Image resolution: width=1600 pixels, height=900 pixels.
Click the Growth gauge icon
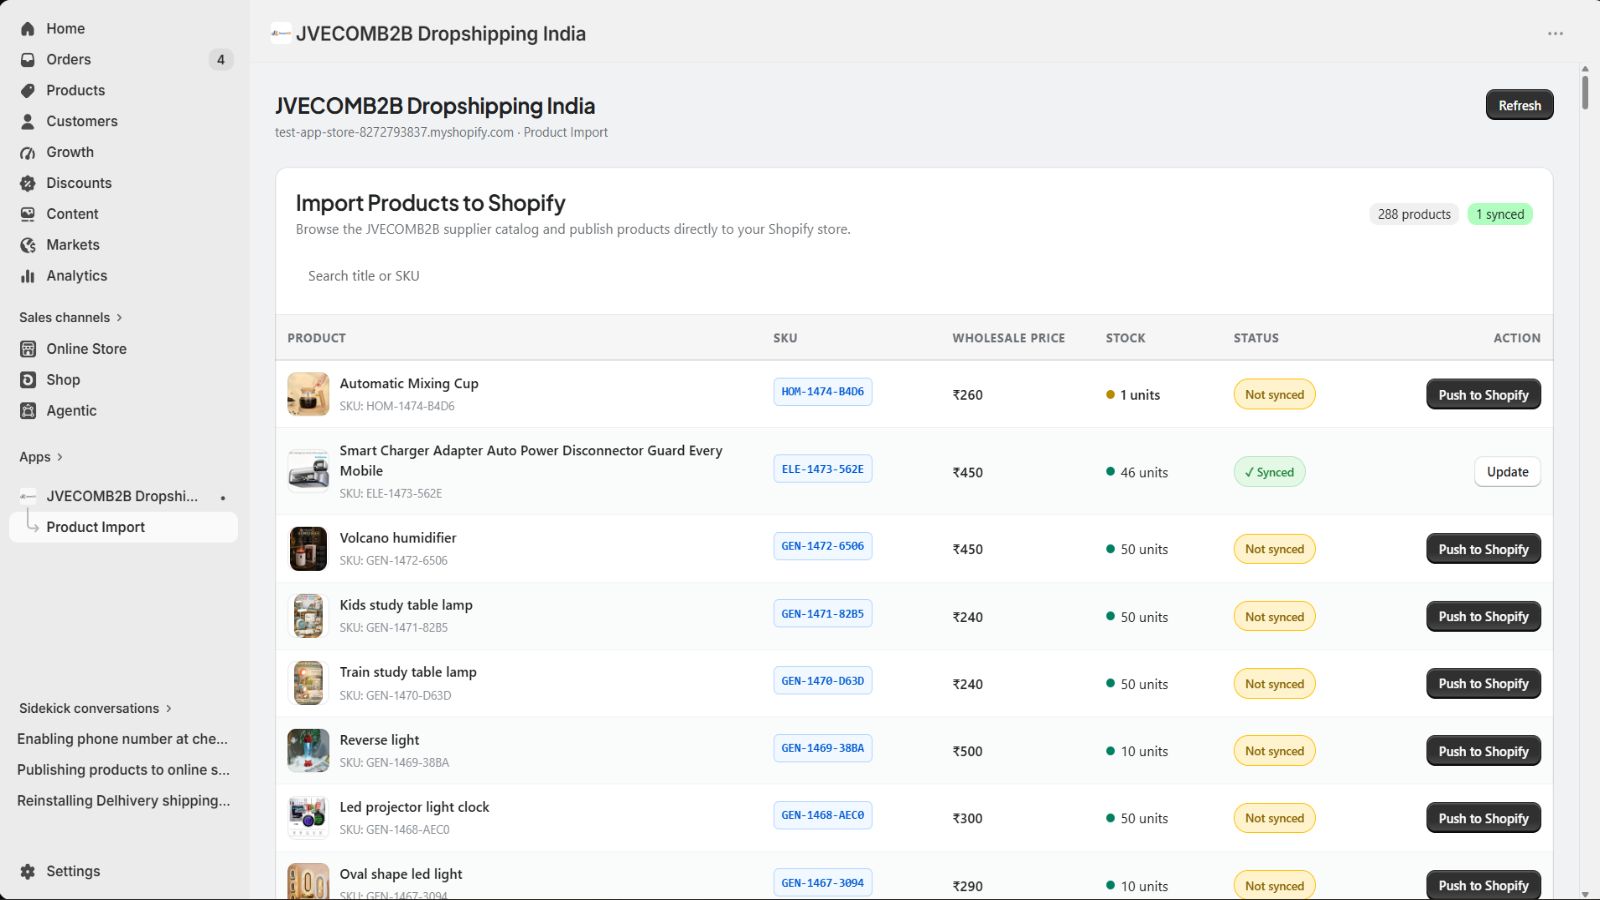pos(28,153)
